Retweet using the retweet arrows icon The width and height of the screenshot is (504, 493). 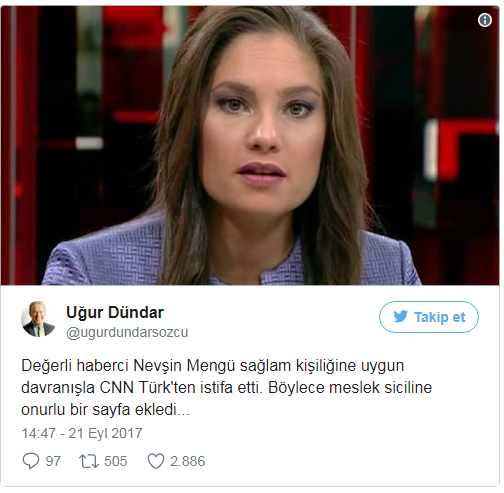[89, 461]
